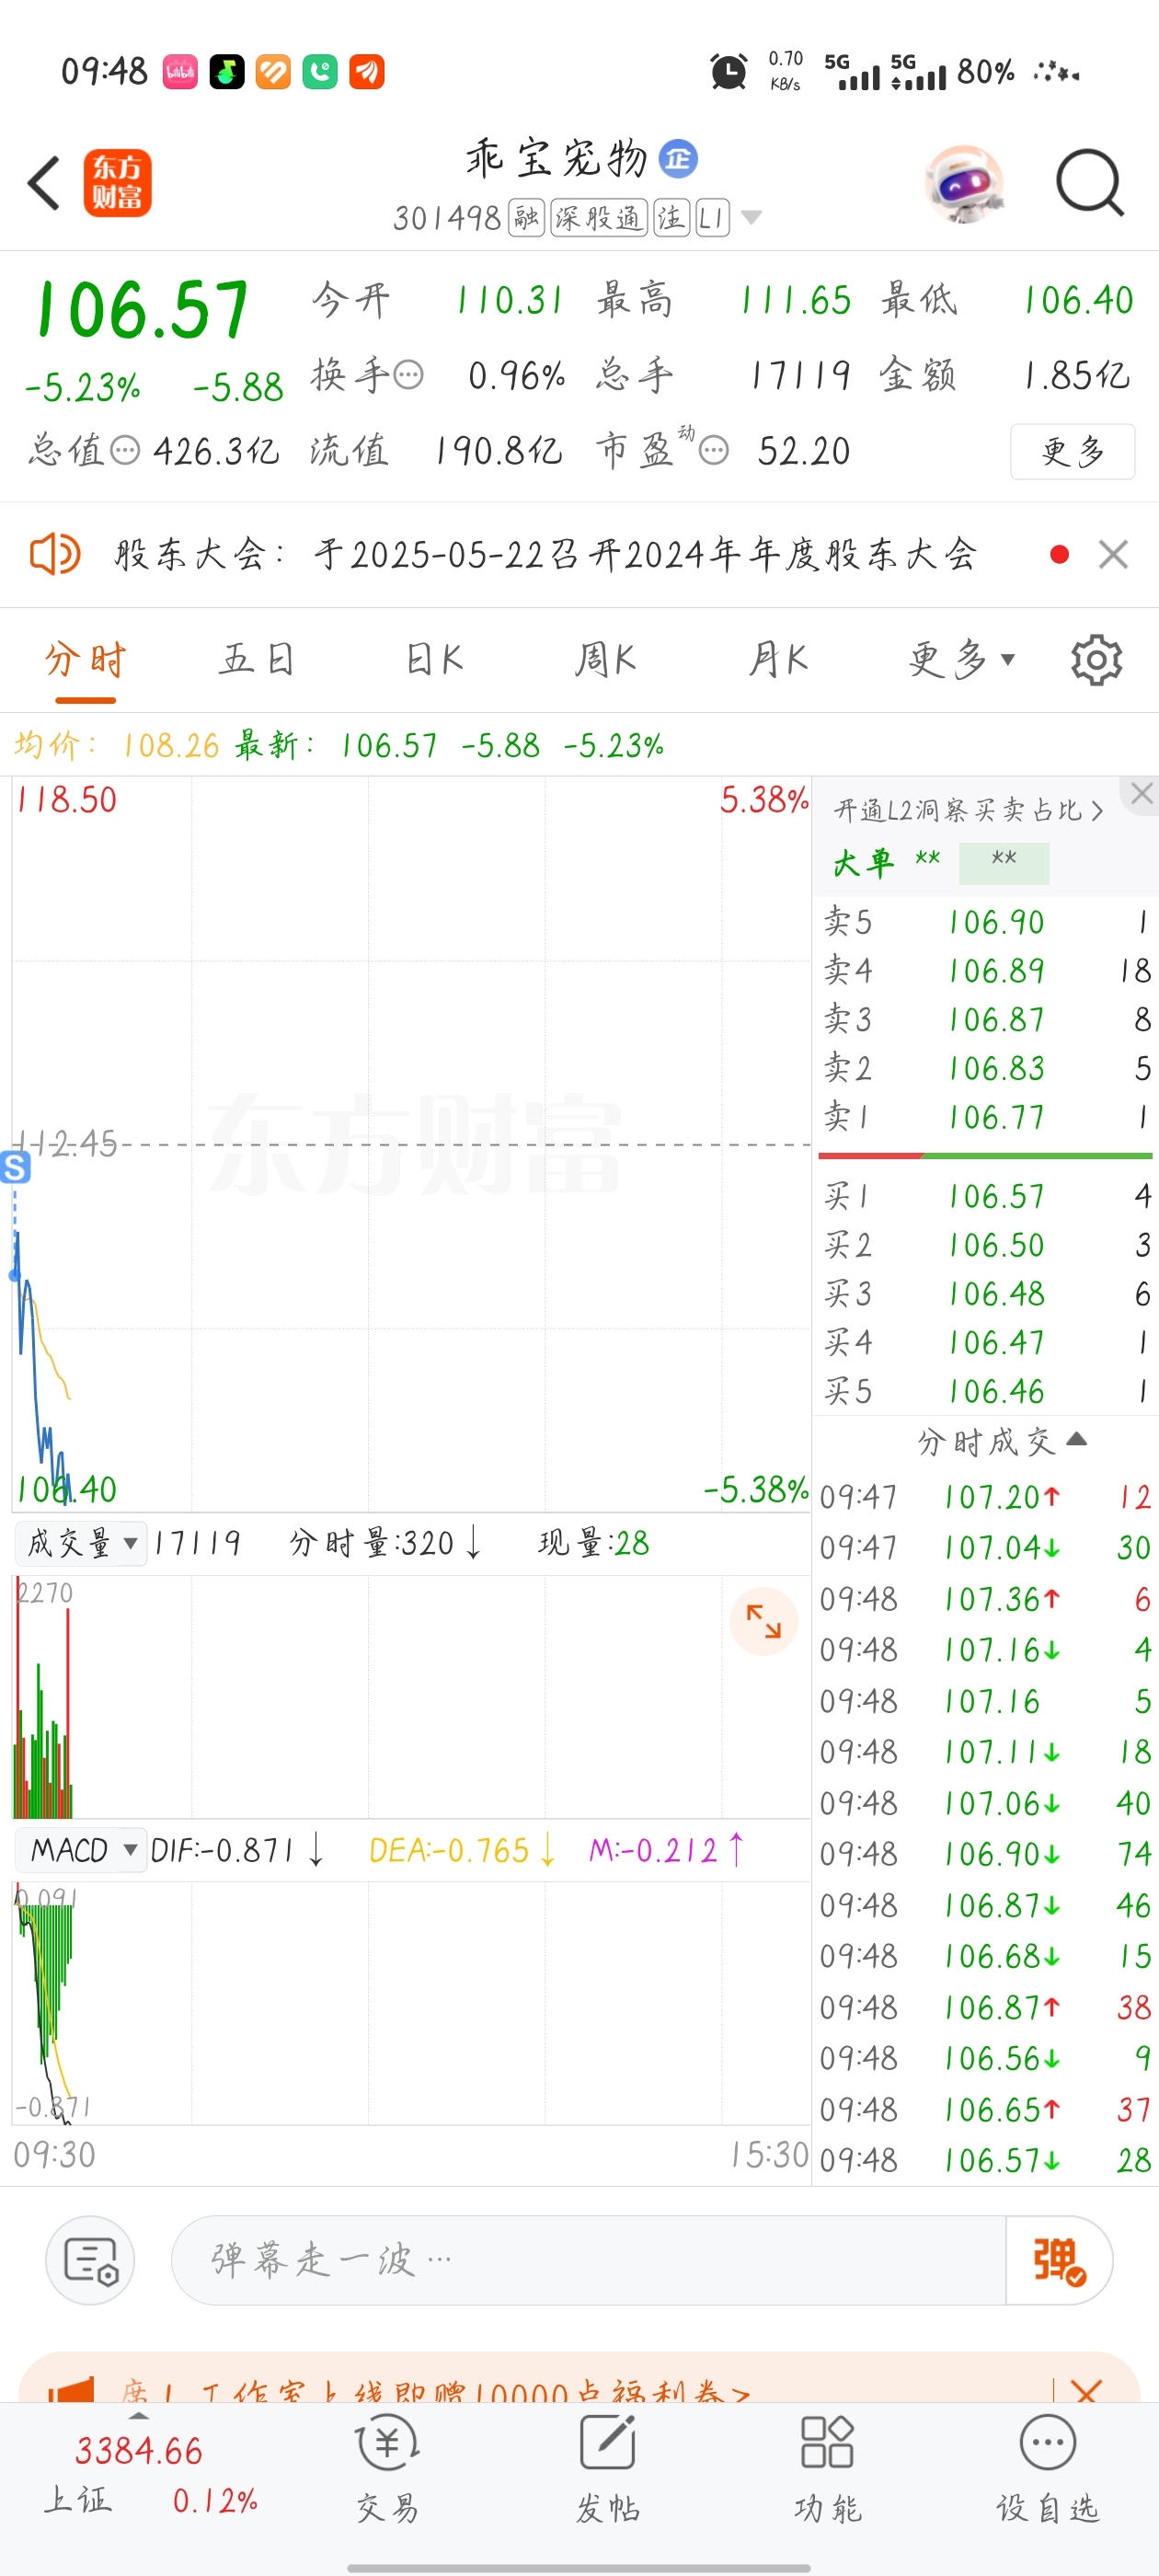Tap the 深股通 tag
The height and width of the screenshot is (2576, 1159).
click(599, 217)
